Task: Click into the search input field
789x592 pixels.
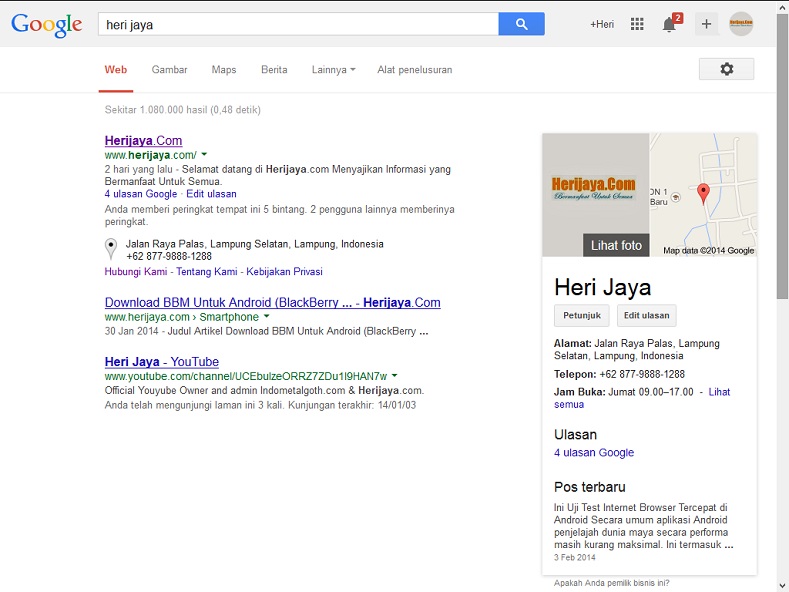Action: point(297,24)
